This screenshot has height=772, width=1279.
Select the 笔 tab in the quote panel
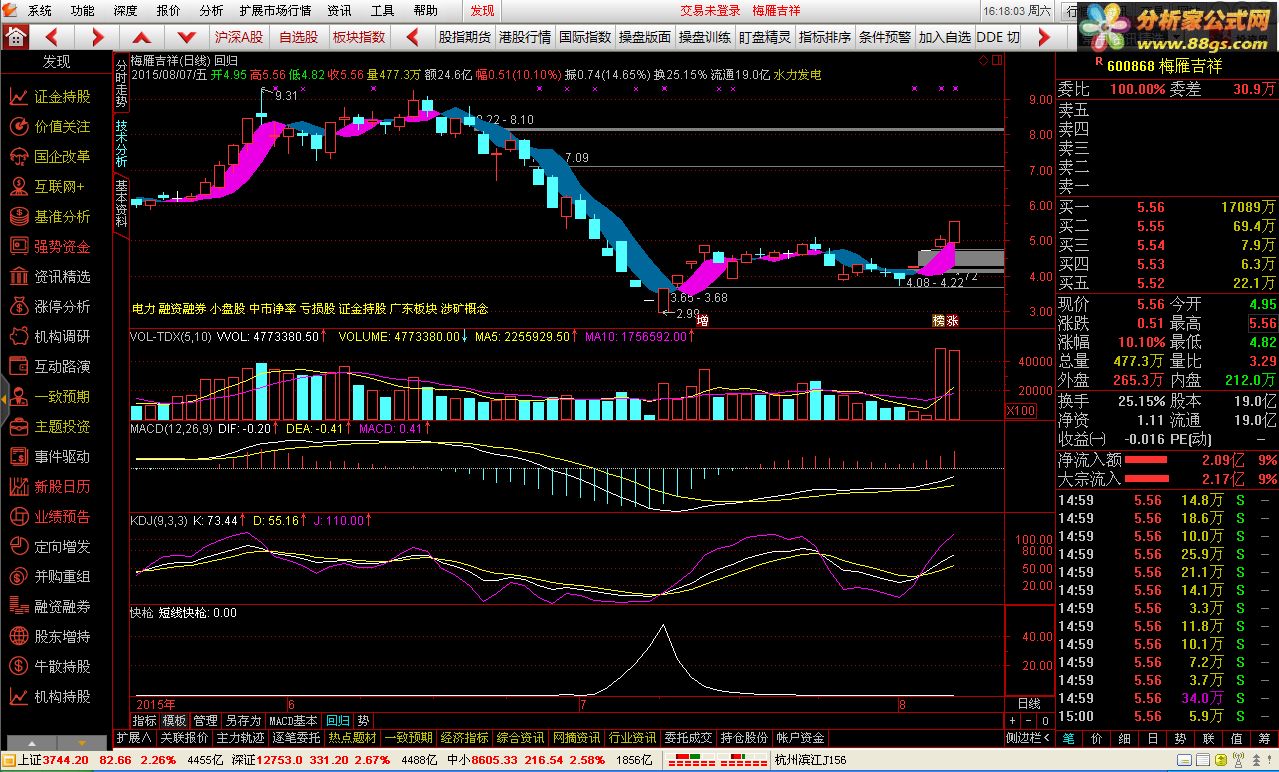click(x=1069, y=738)
